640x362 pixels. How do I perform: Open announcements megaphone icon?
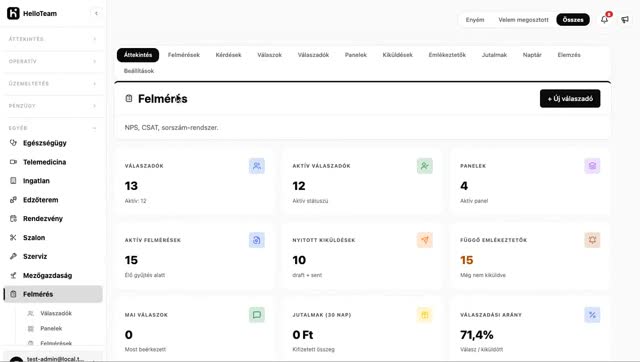625,19
